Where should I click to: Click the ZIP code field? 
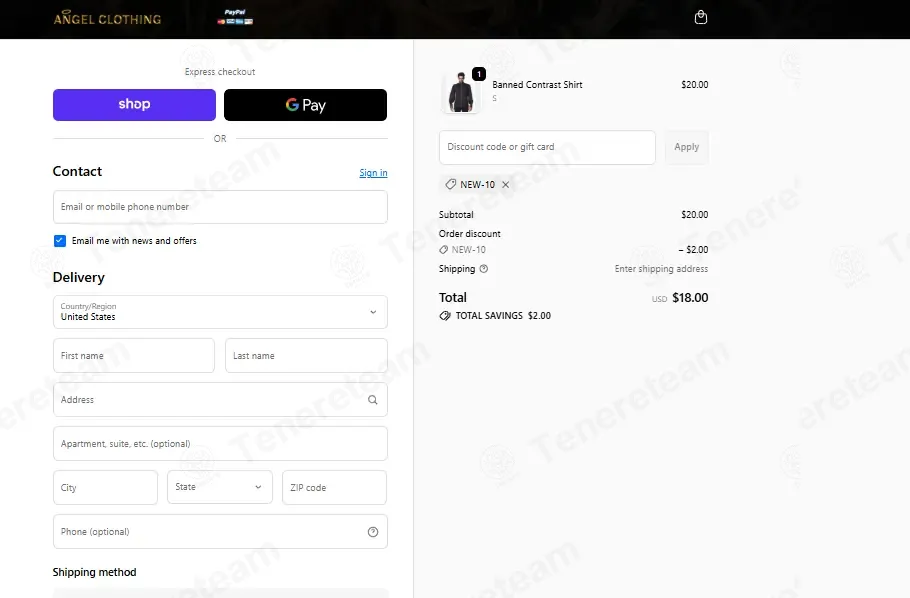(x=334, y=487)
